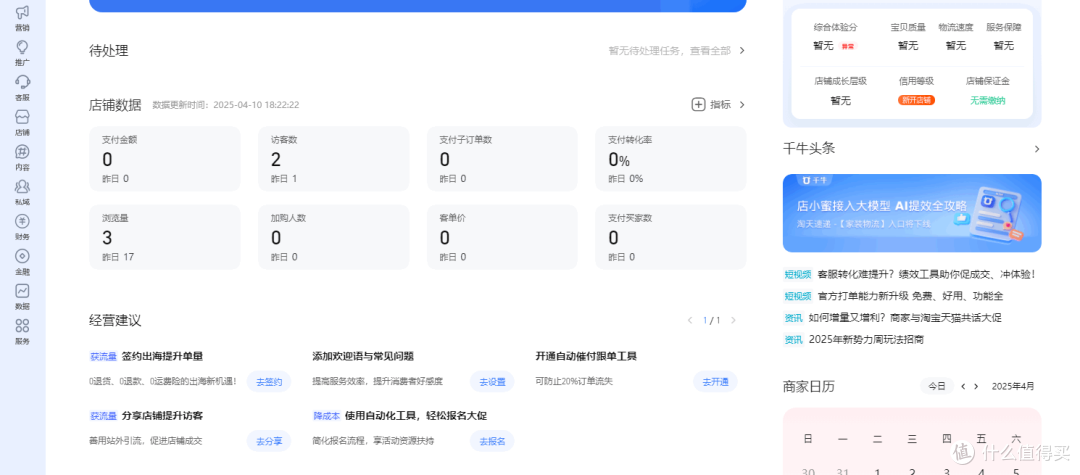Click the 数据更新时间 timestamp text
This screenshot has height=475, width=1080.
(x=226, y=105)
